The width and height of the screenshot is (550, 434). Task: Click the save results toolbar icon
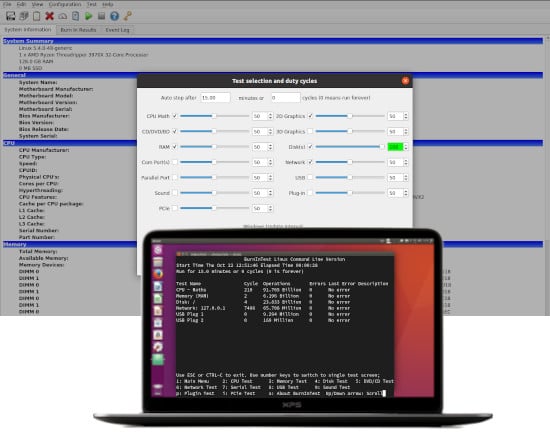11,16
